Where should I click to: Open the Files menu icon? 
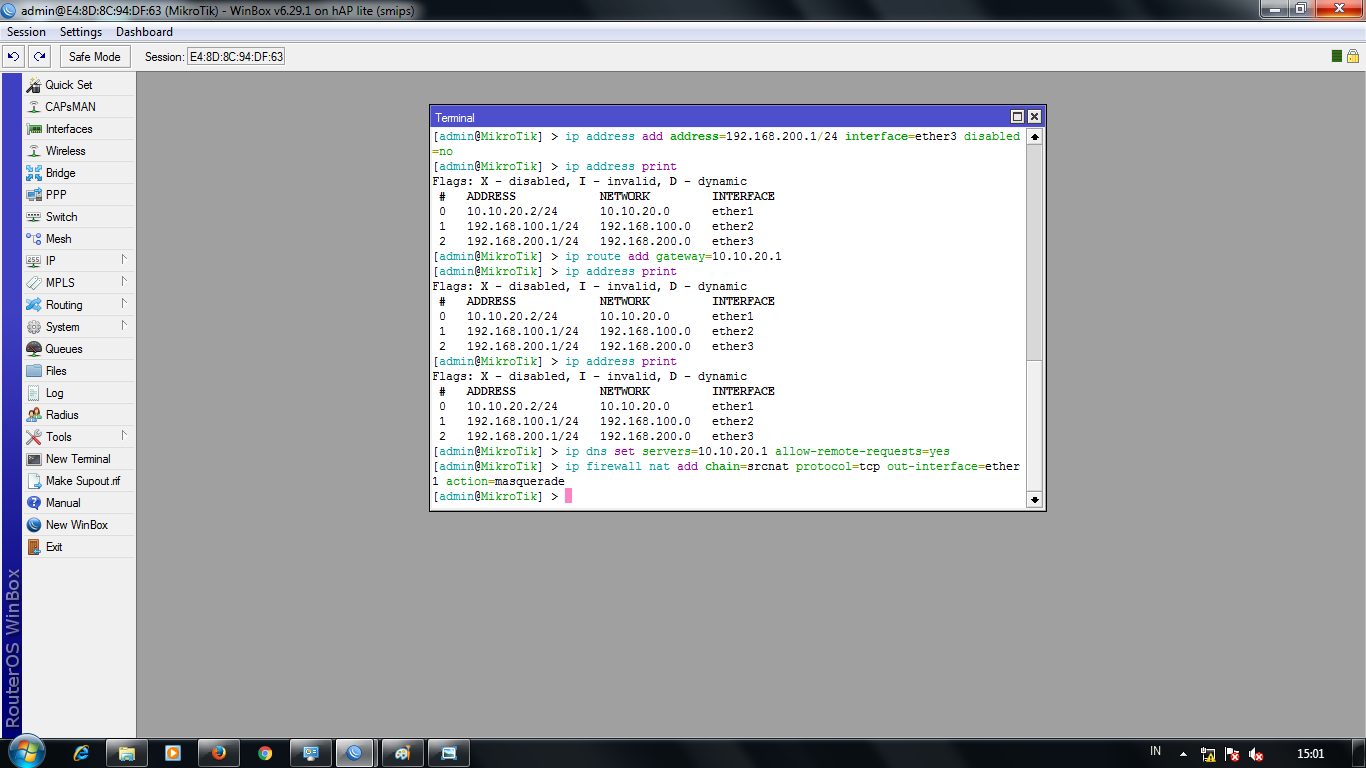pyautogui.click(x=34, y=371)
